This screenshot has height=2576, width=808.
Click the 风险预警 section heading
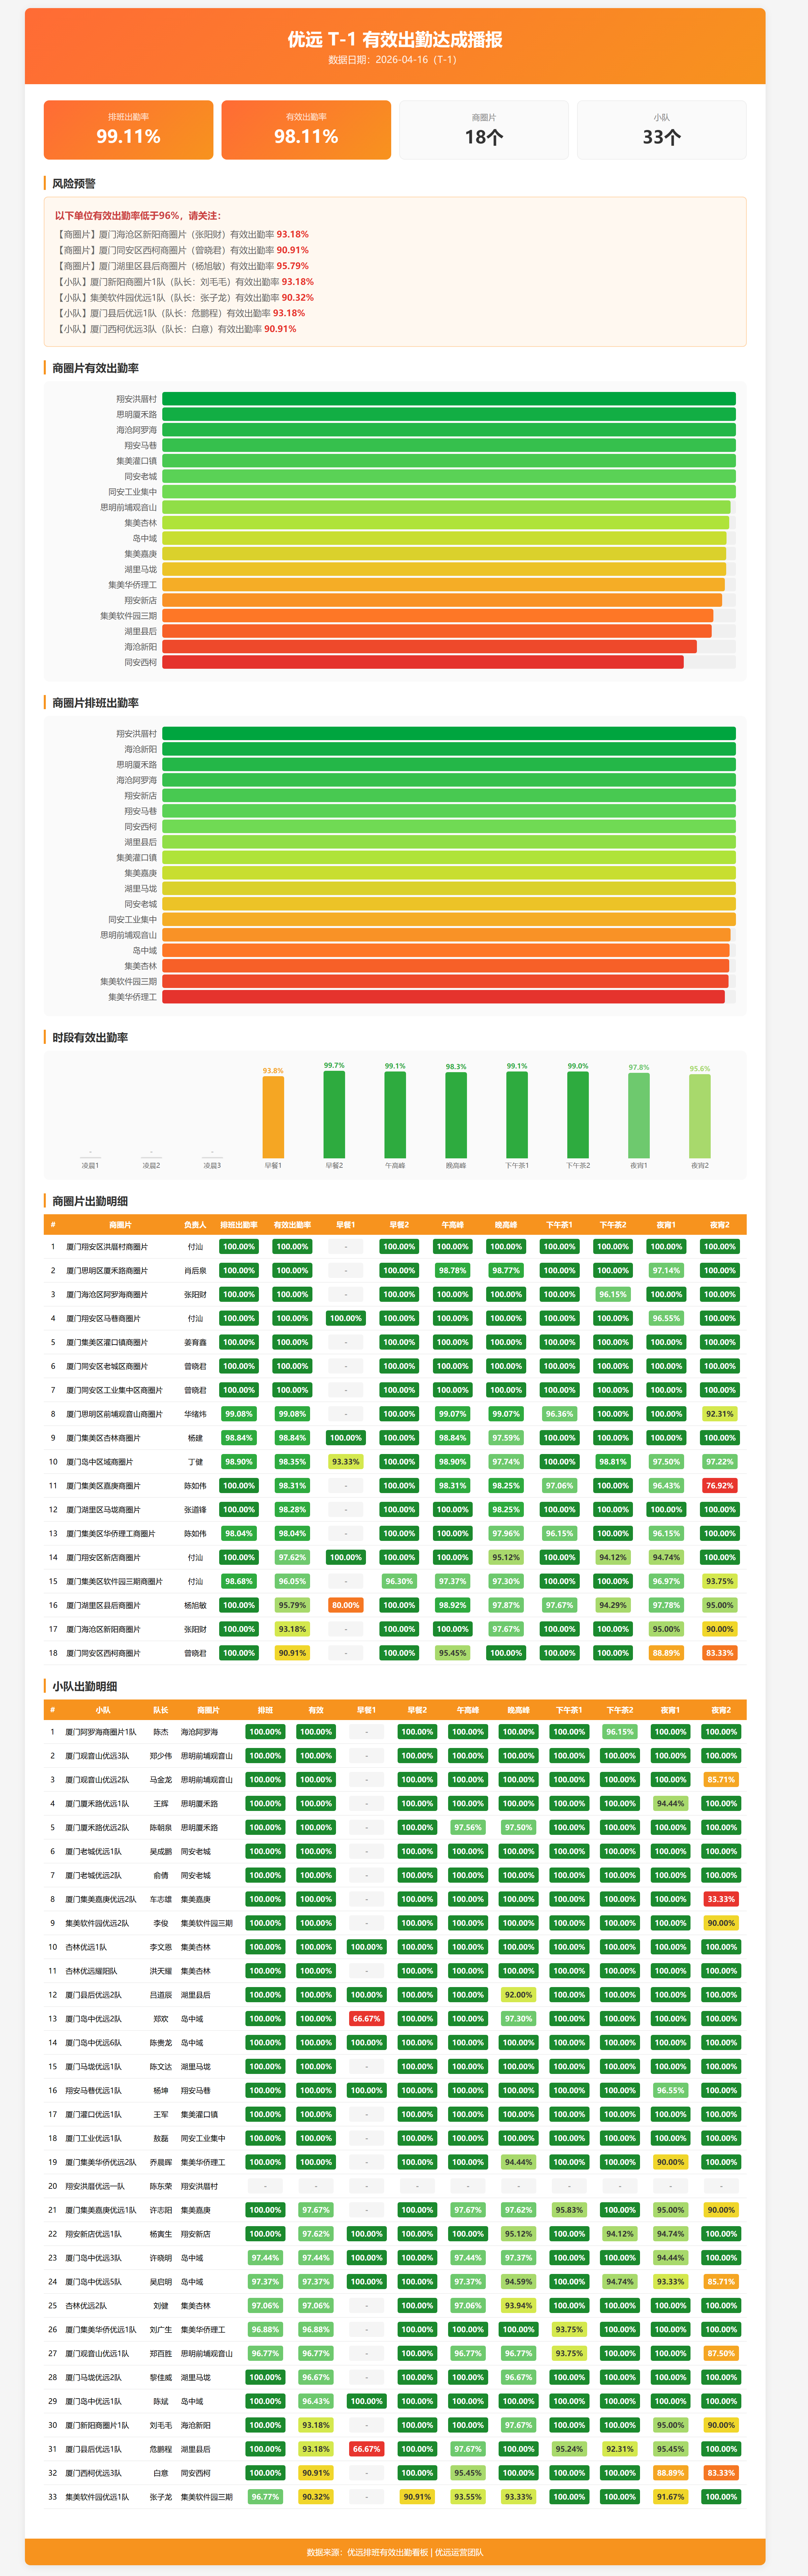pos(74,184)
